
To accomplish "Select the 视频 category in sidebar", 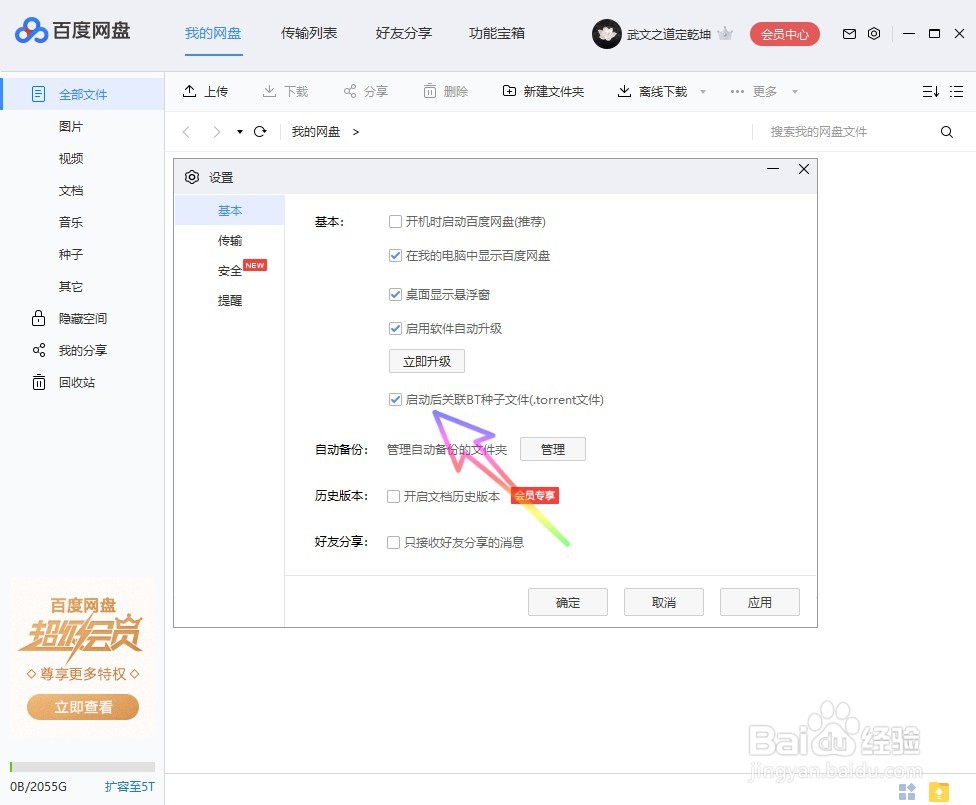I will click(x=71, y=158).
